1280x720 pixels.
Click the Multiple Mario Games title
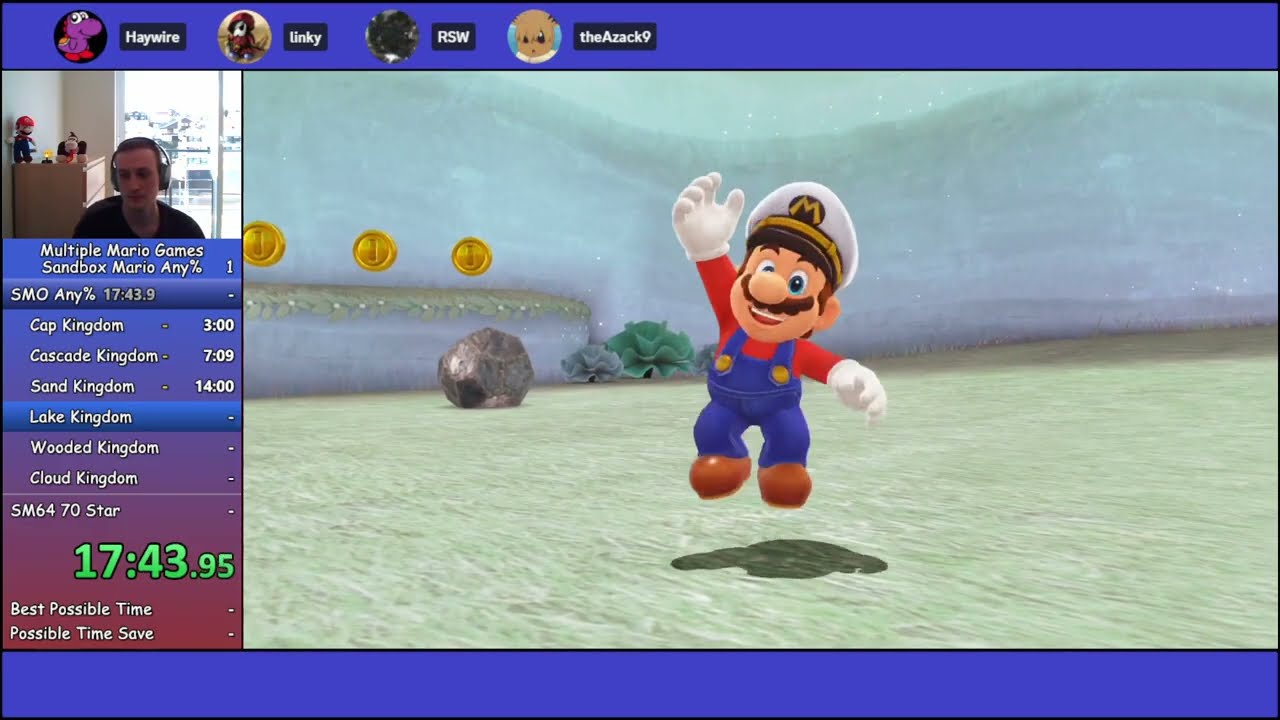pyautogui.click(x=122, y=250)
